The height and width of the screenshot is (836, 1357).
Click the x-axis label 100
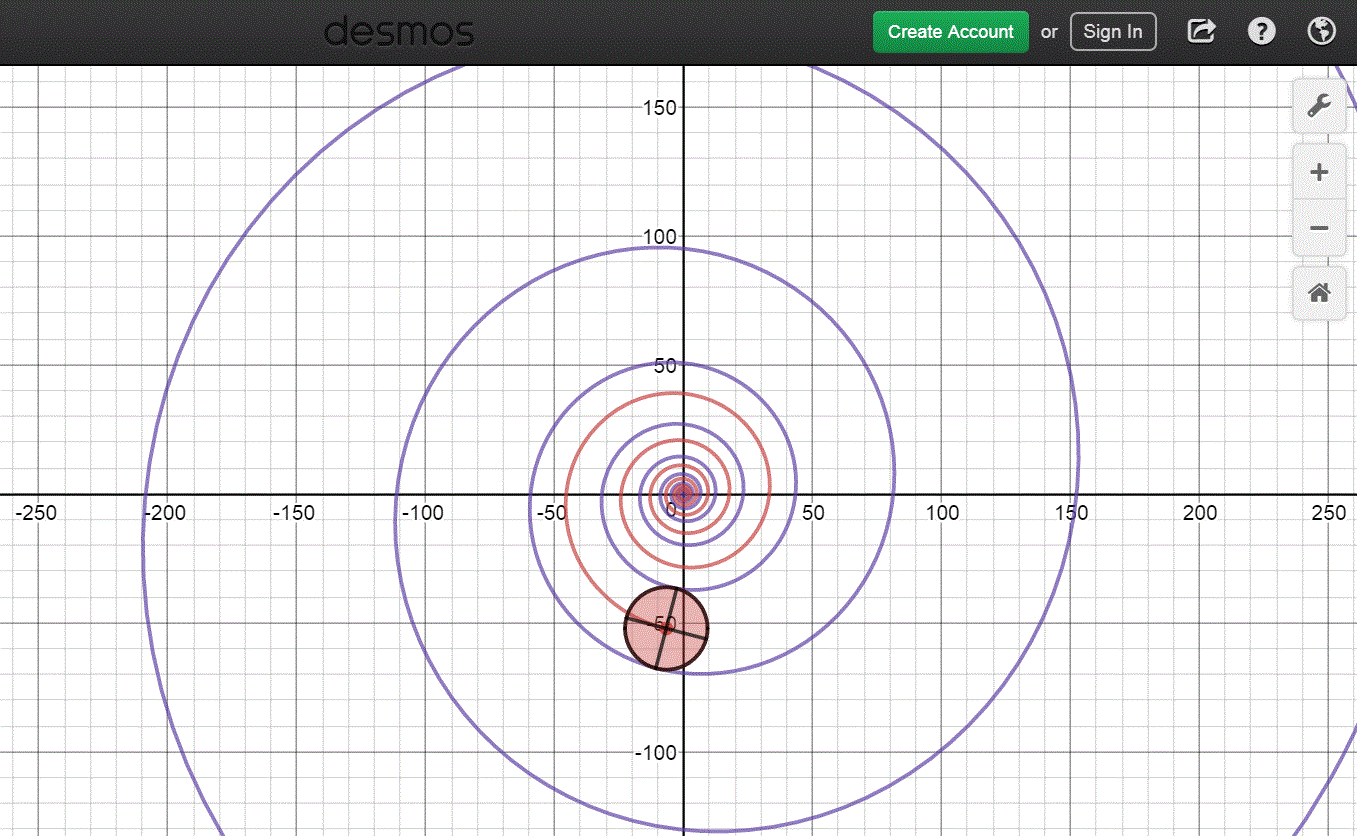tap(943, 513)
